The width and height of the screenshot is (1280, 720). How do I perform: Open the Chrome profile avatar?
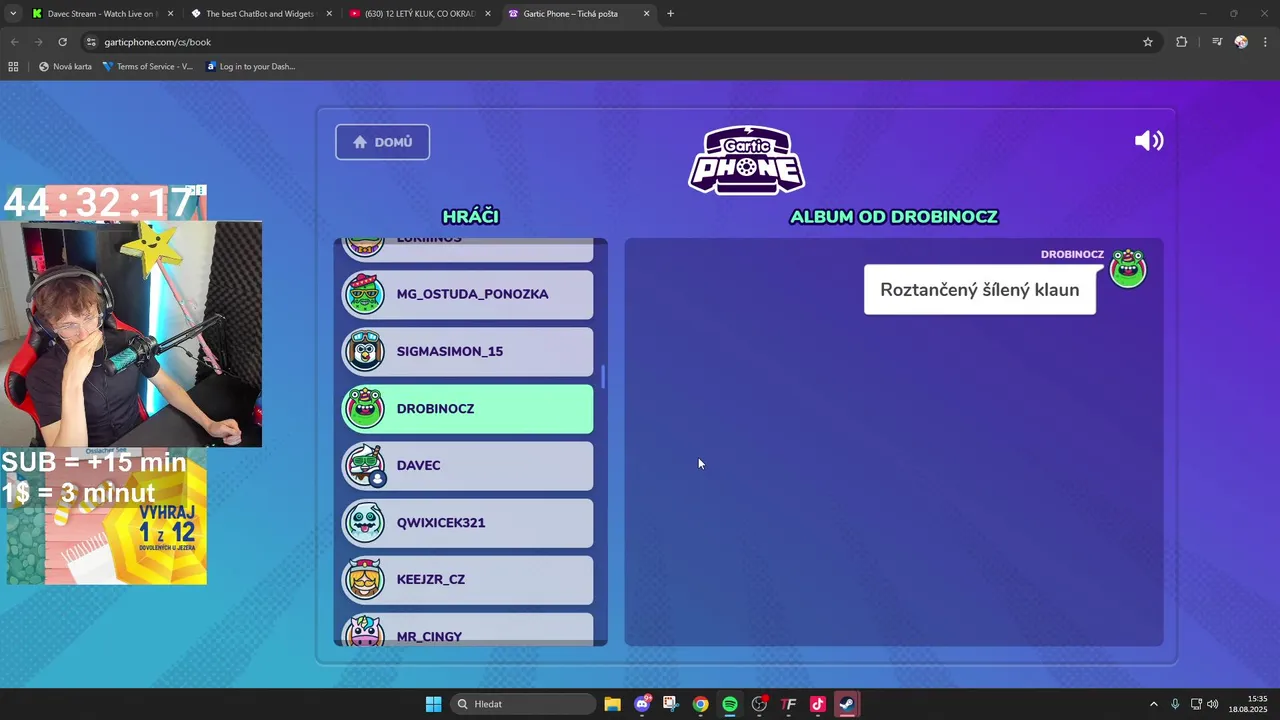1241,42
